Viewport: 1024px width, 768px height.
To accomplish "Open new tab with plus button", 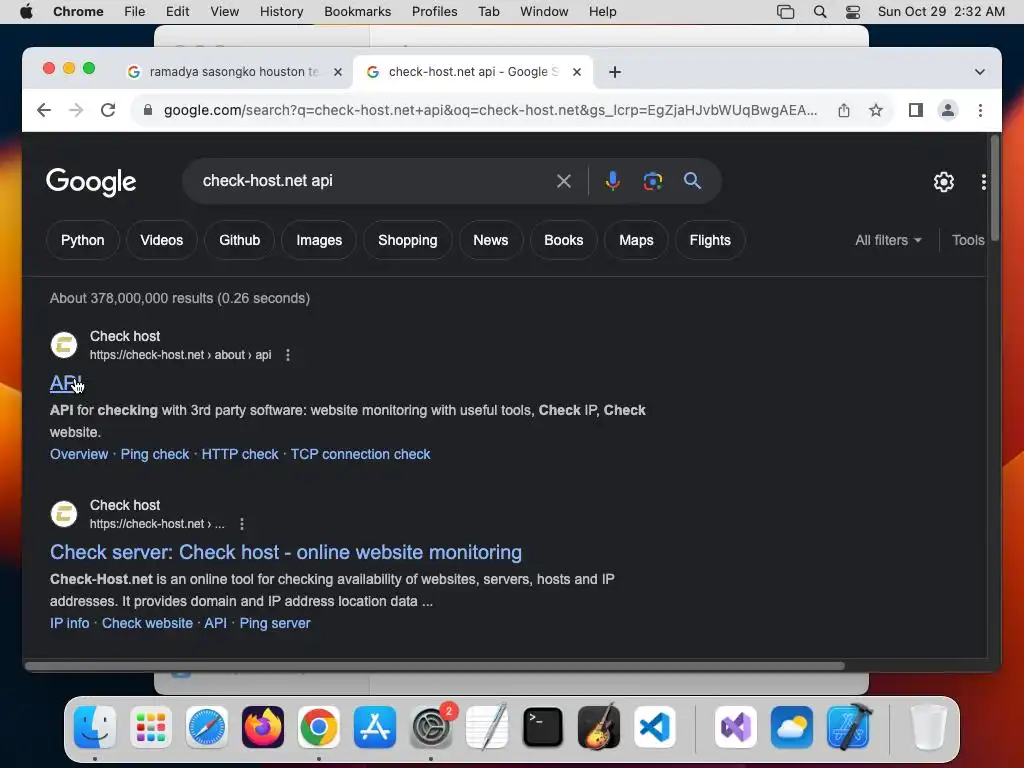I will click(x=615, y=72).
